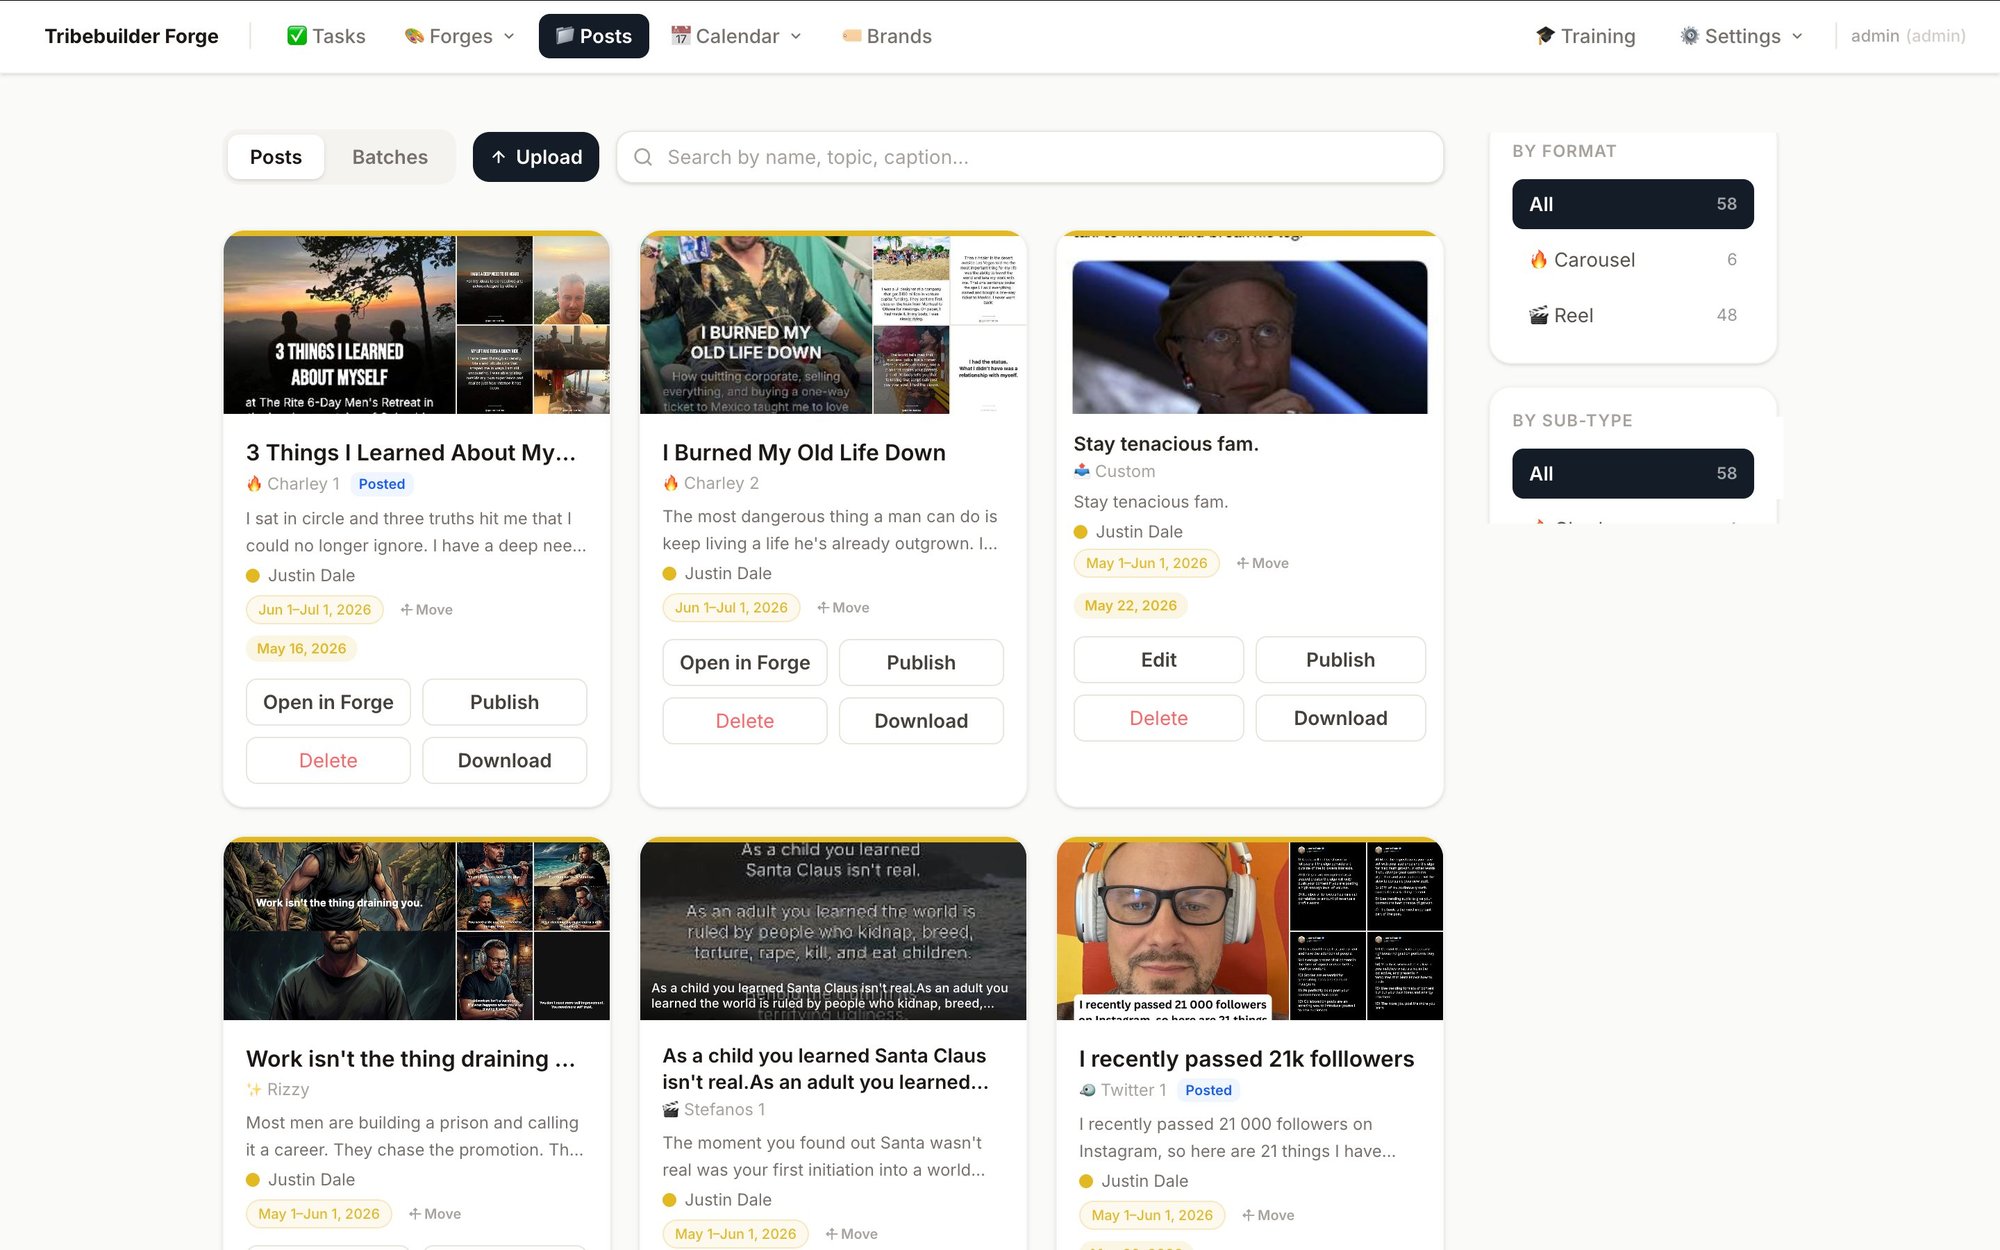Expand the Calendar dropdown menu
This screenshot has width=2000, height=1250.
point(736,36)
